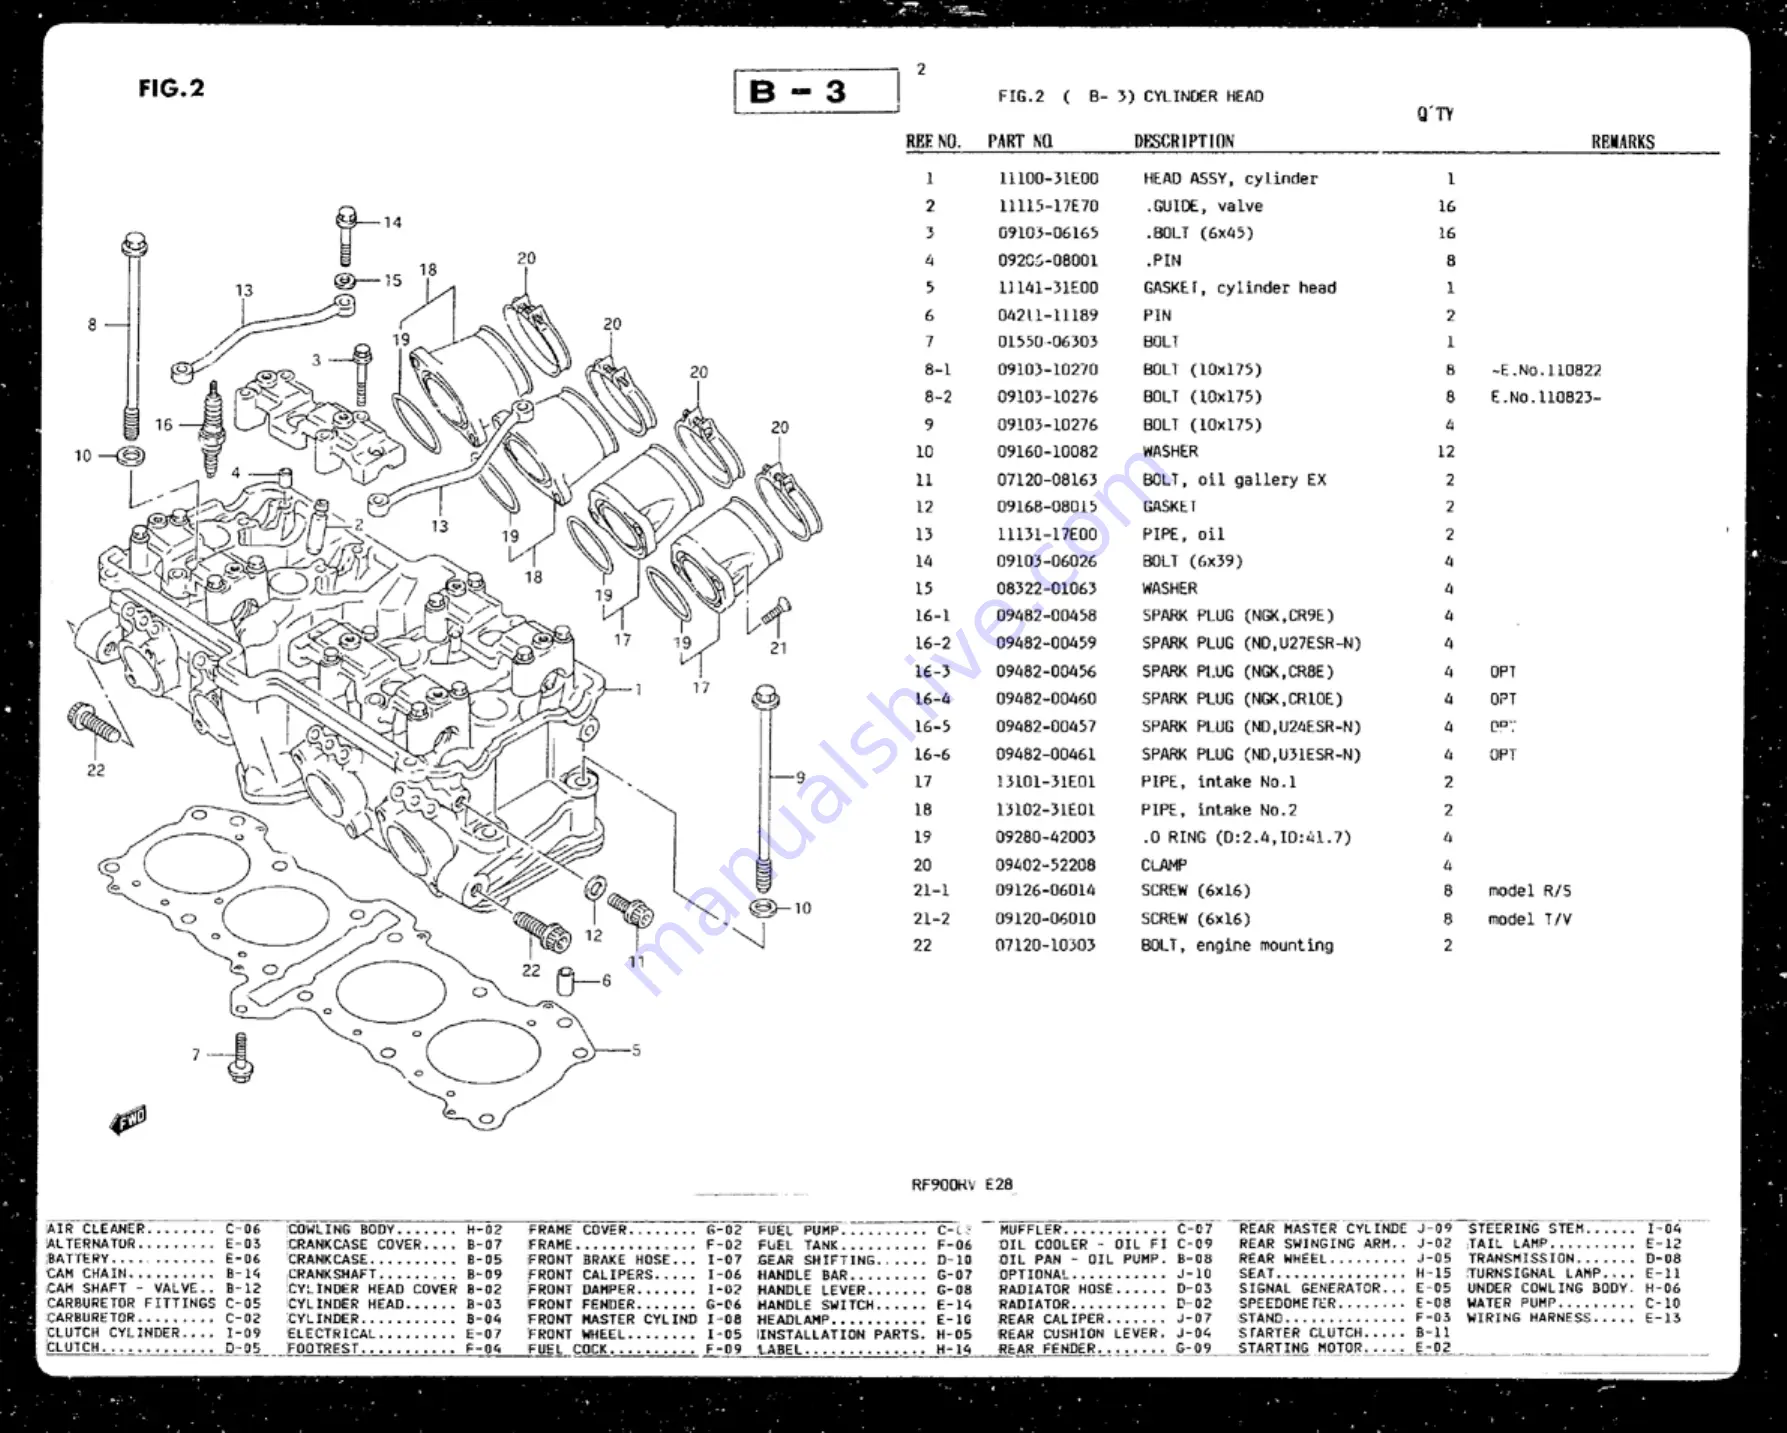Click the "REMARKS" column header
Image resolution: width=1787 pixels, height=1433 pixels.
pos(1623,142)
